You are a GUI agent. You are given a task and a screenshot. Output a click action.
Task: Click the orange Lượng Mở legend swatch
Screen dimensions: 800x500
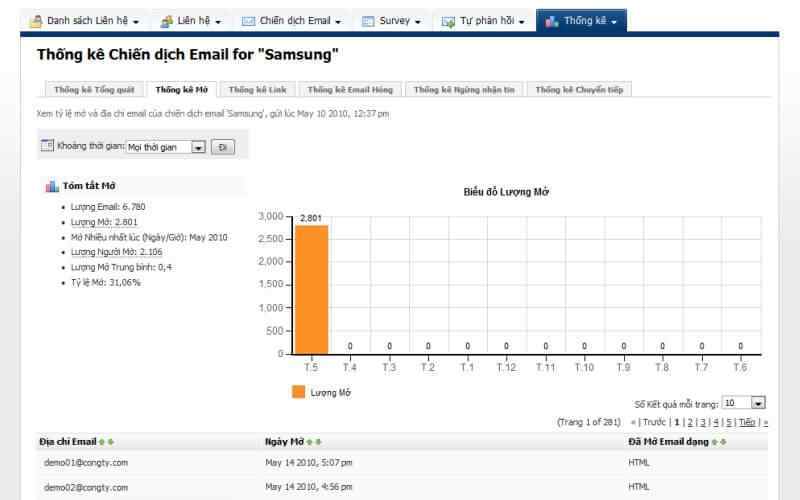click(x=298, y=392)
